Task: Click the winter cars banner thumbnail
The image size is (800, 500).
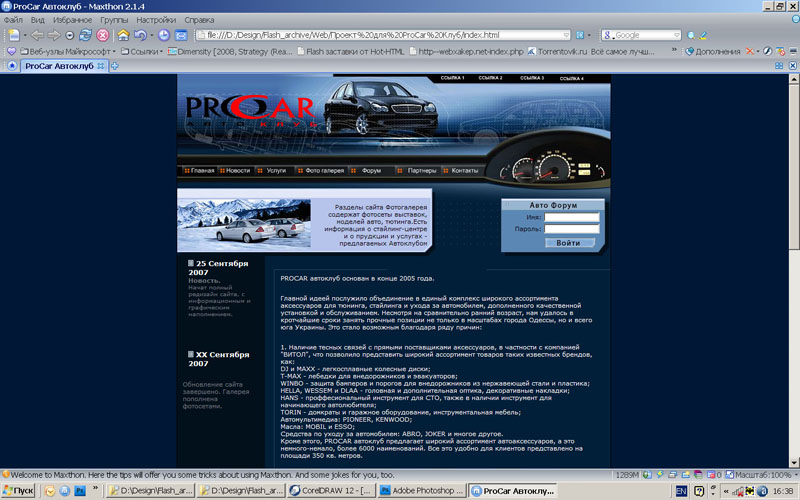Action: click(244, 223)
